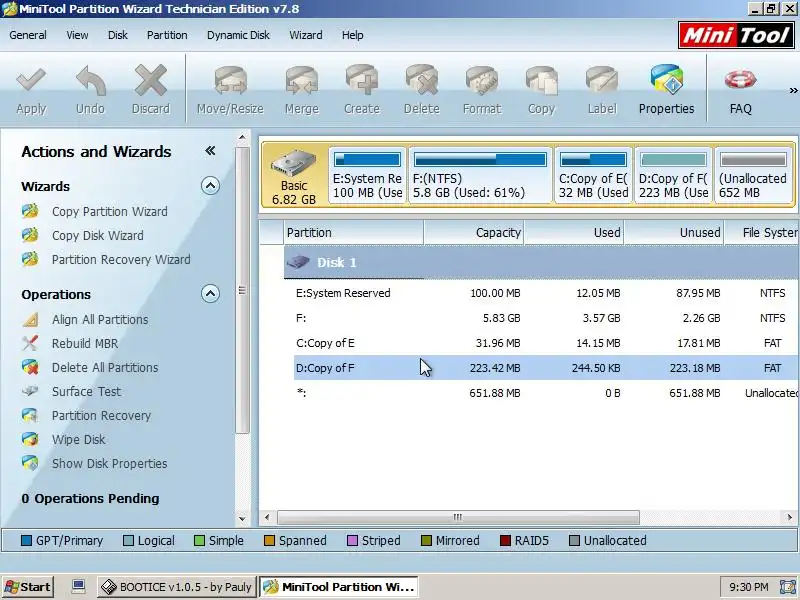Screen dimensions: 800x600
Task: Click Show Disk Properties operation
Action: point(109,463)
